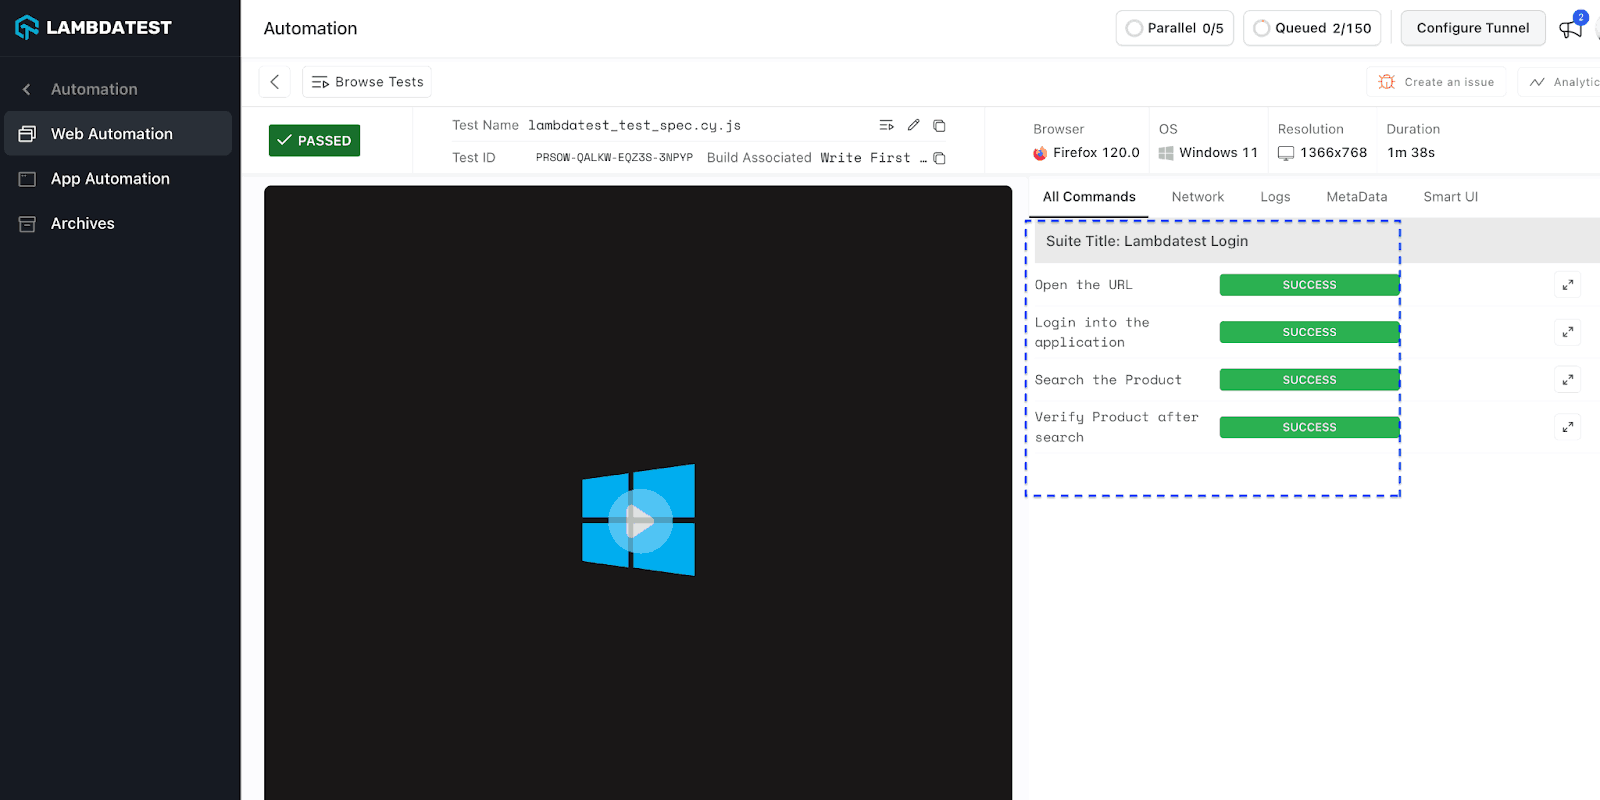Click Login into the application command
Screen dimensions: 1600x800
1092,332
